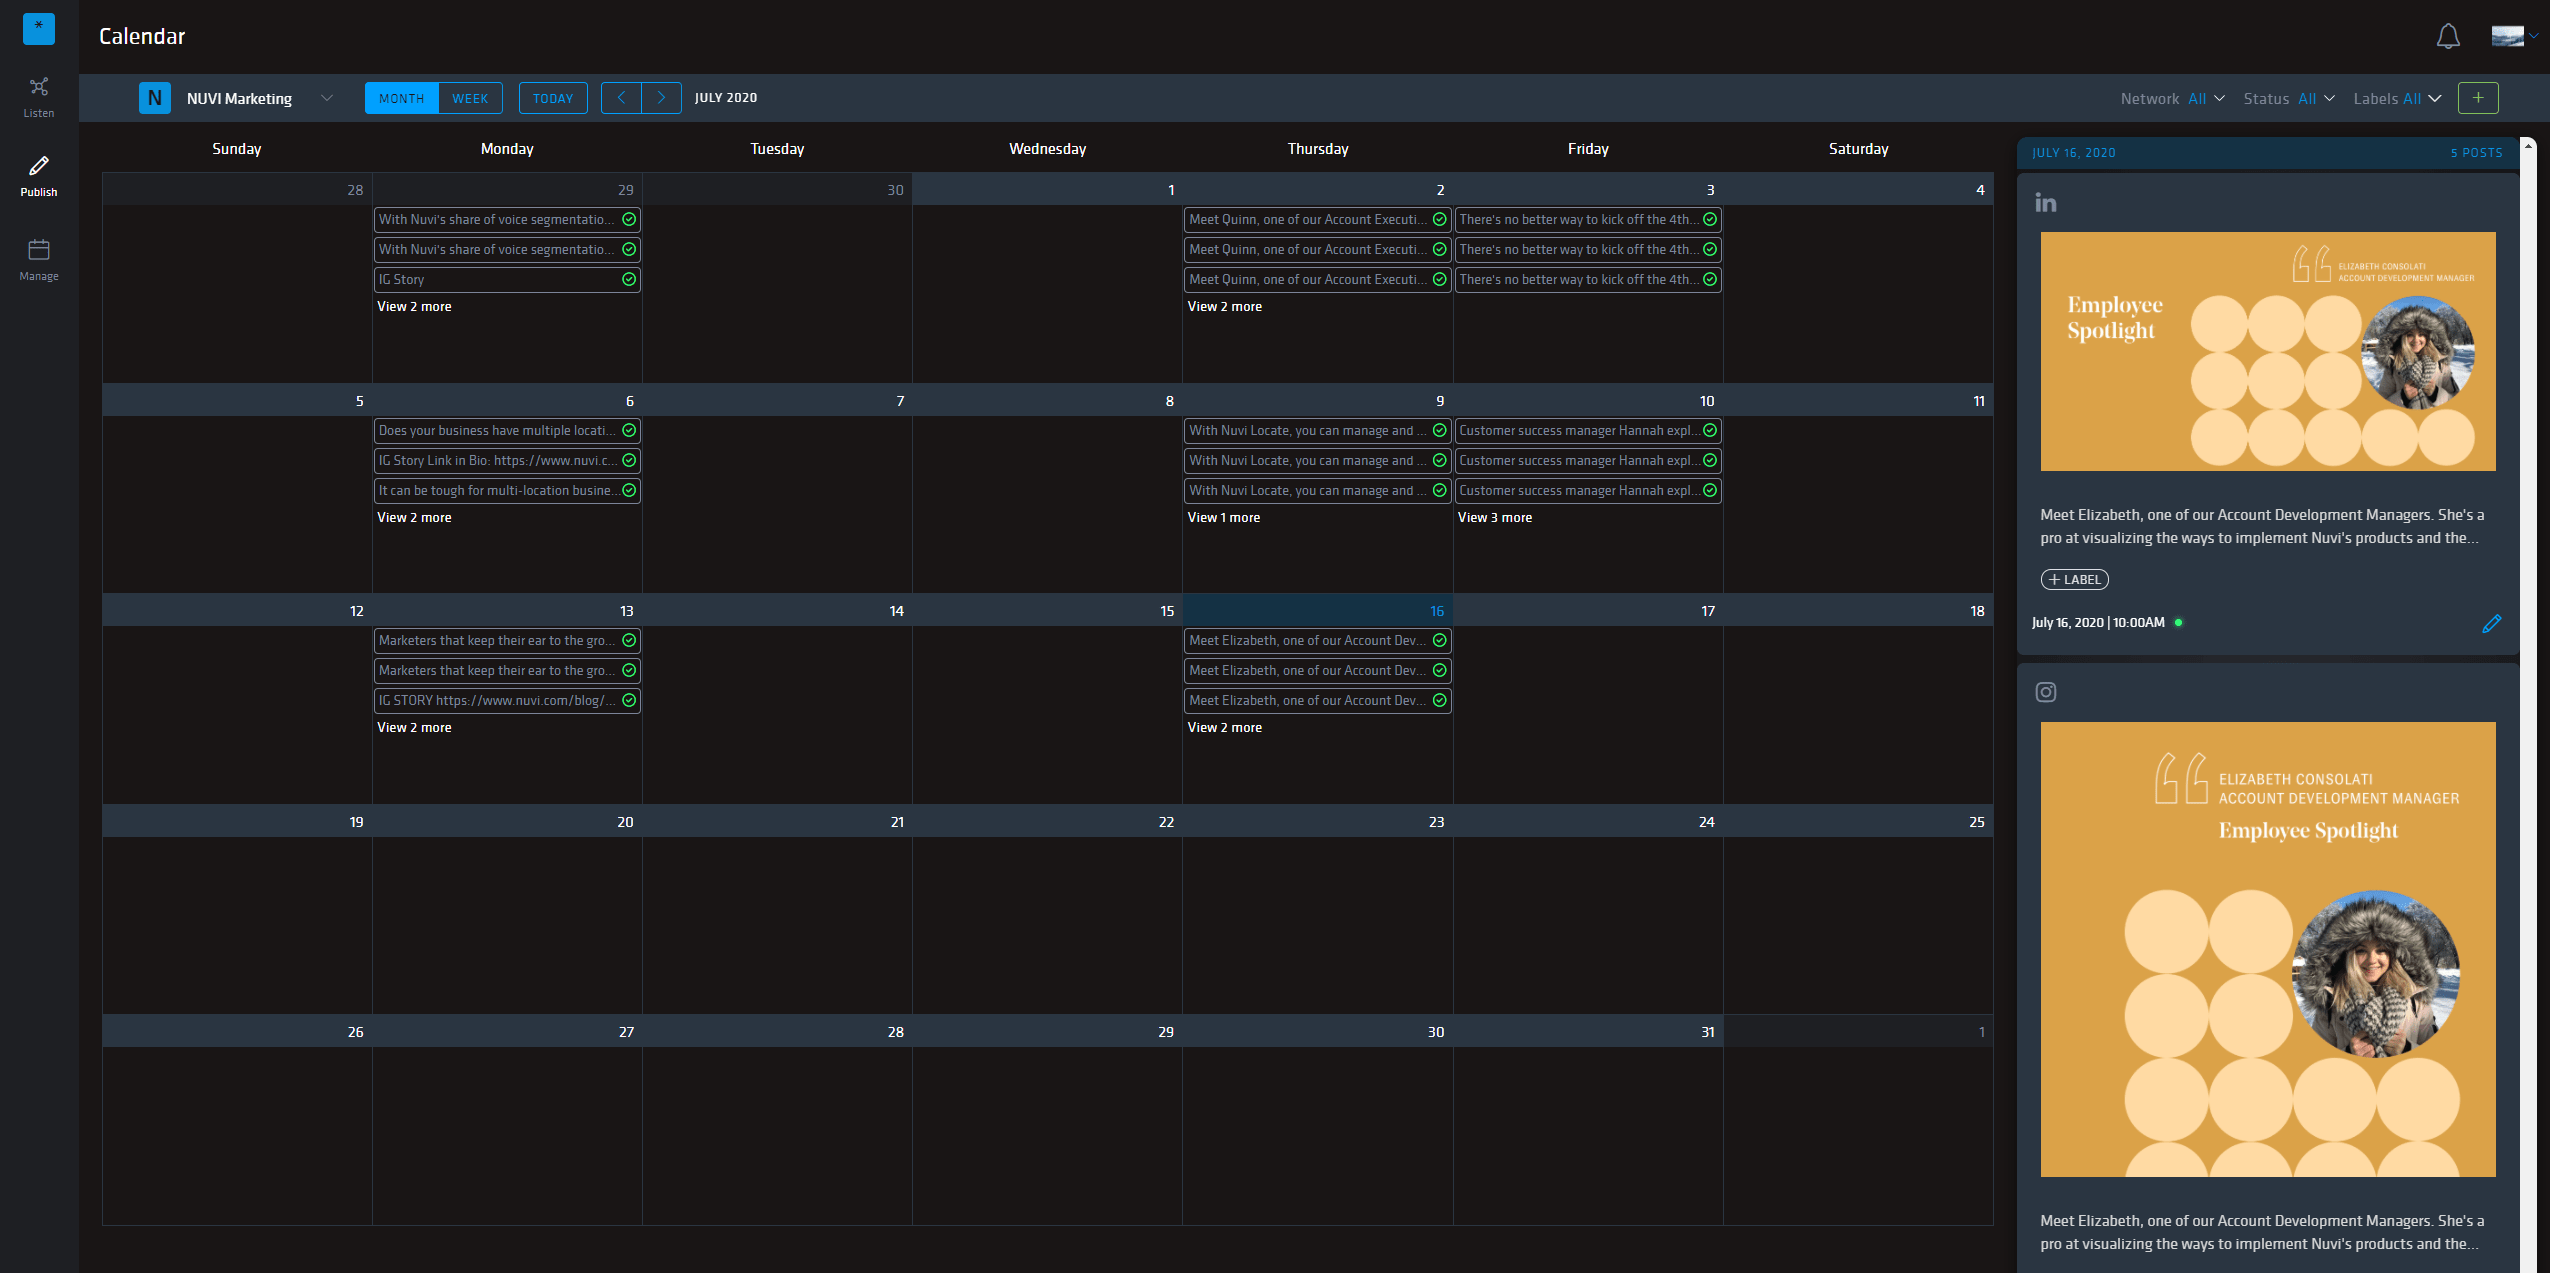2550x1273 pixels.
Task: Select day 23 on the calendar
Action: 1436,822
